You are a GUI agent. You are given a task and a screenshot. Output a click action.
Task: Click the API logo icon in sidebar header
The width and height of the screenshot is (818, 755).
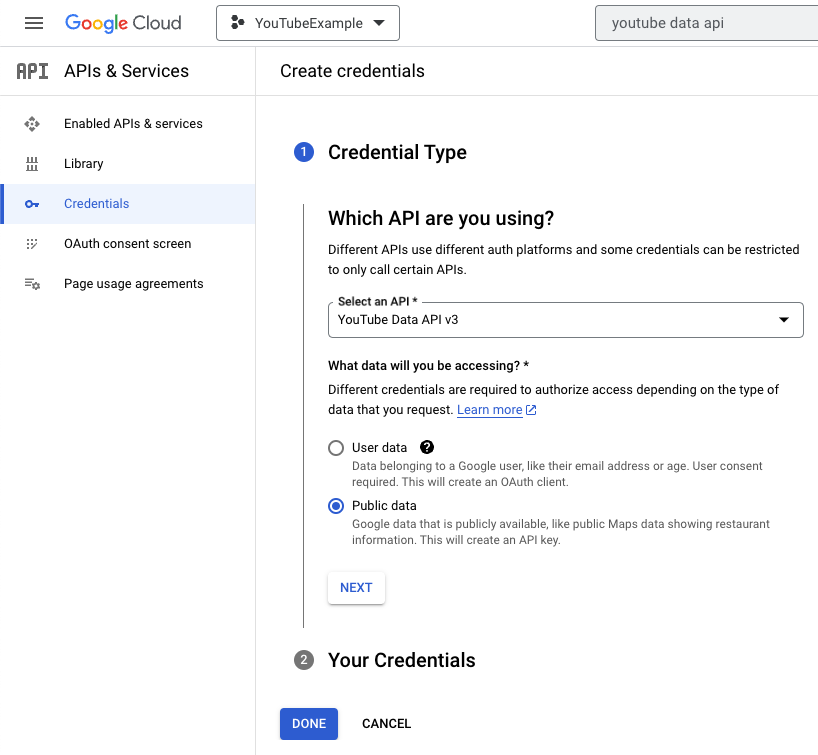pos(32,71)
